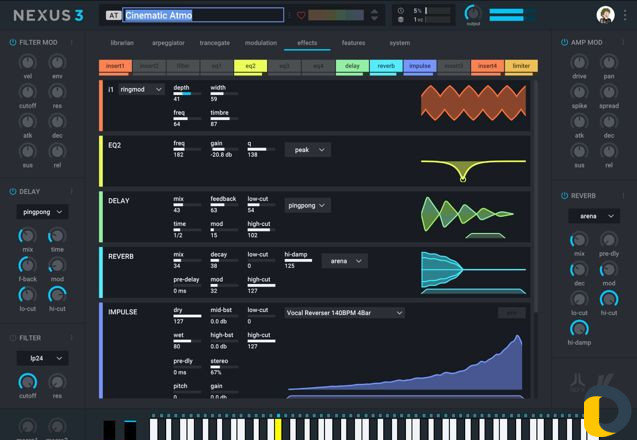Screen dimensions: 637x440
Task: Open the user profile avatar
Action: coord(605,15)
